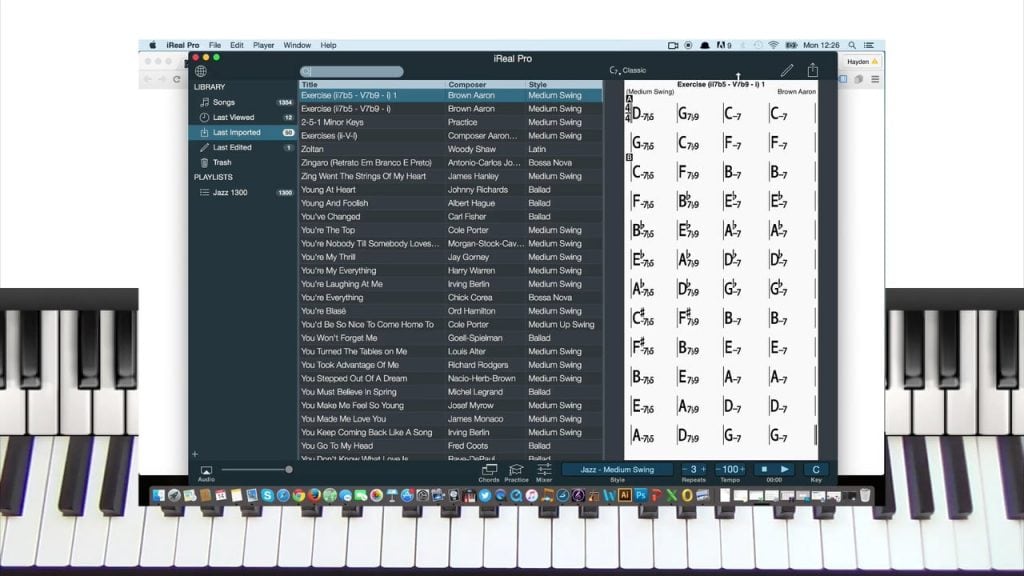Screen dimensions: 1024x576
Task: Decrease the tempo using the minus stepper
Action: coord(718,469)
